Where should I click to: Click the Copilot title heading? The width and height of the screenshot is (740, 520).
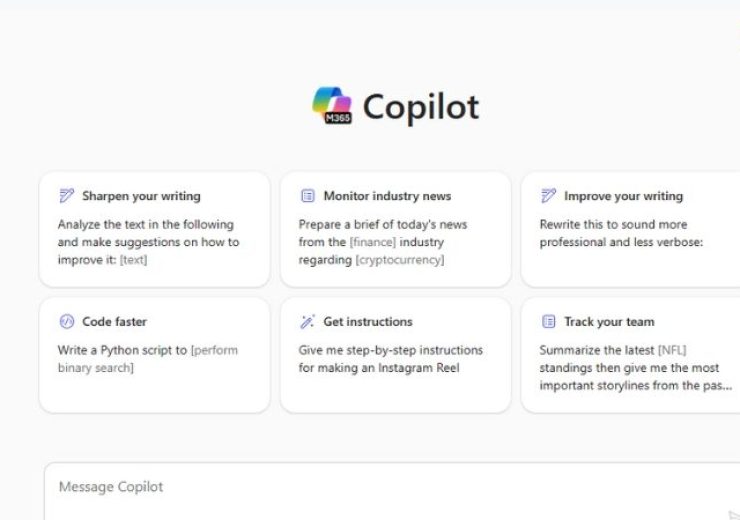[x=421, y=107]
